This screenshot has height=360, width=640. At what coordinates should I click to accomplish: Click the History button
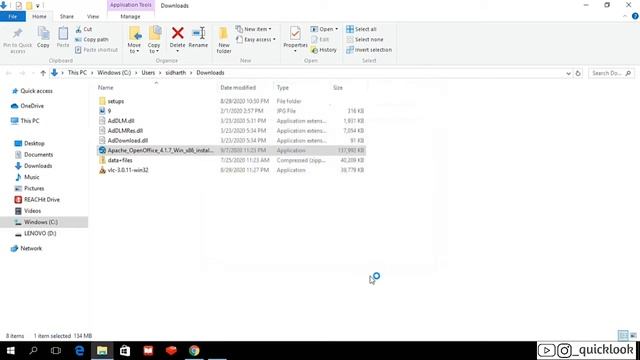[324, 50]
